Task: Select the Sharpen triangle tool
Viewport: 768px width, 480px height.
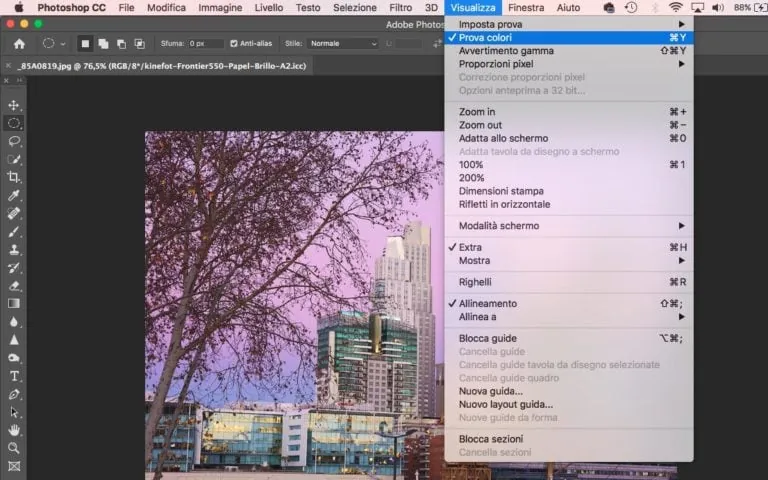Action: (x=14, y=339)
